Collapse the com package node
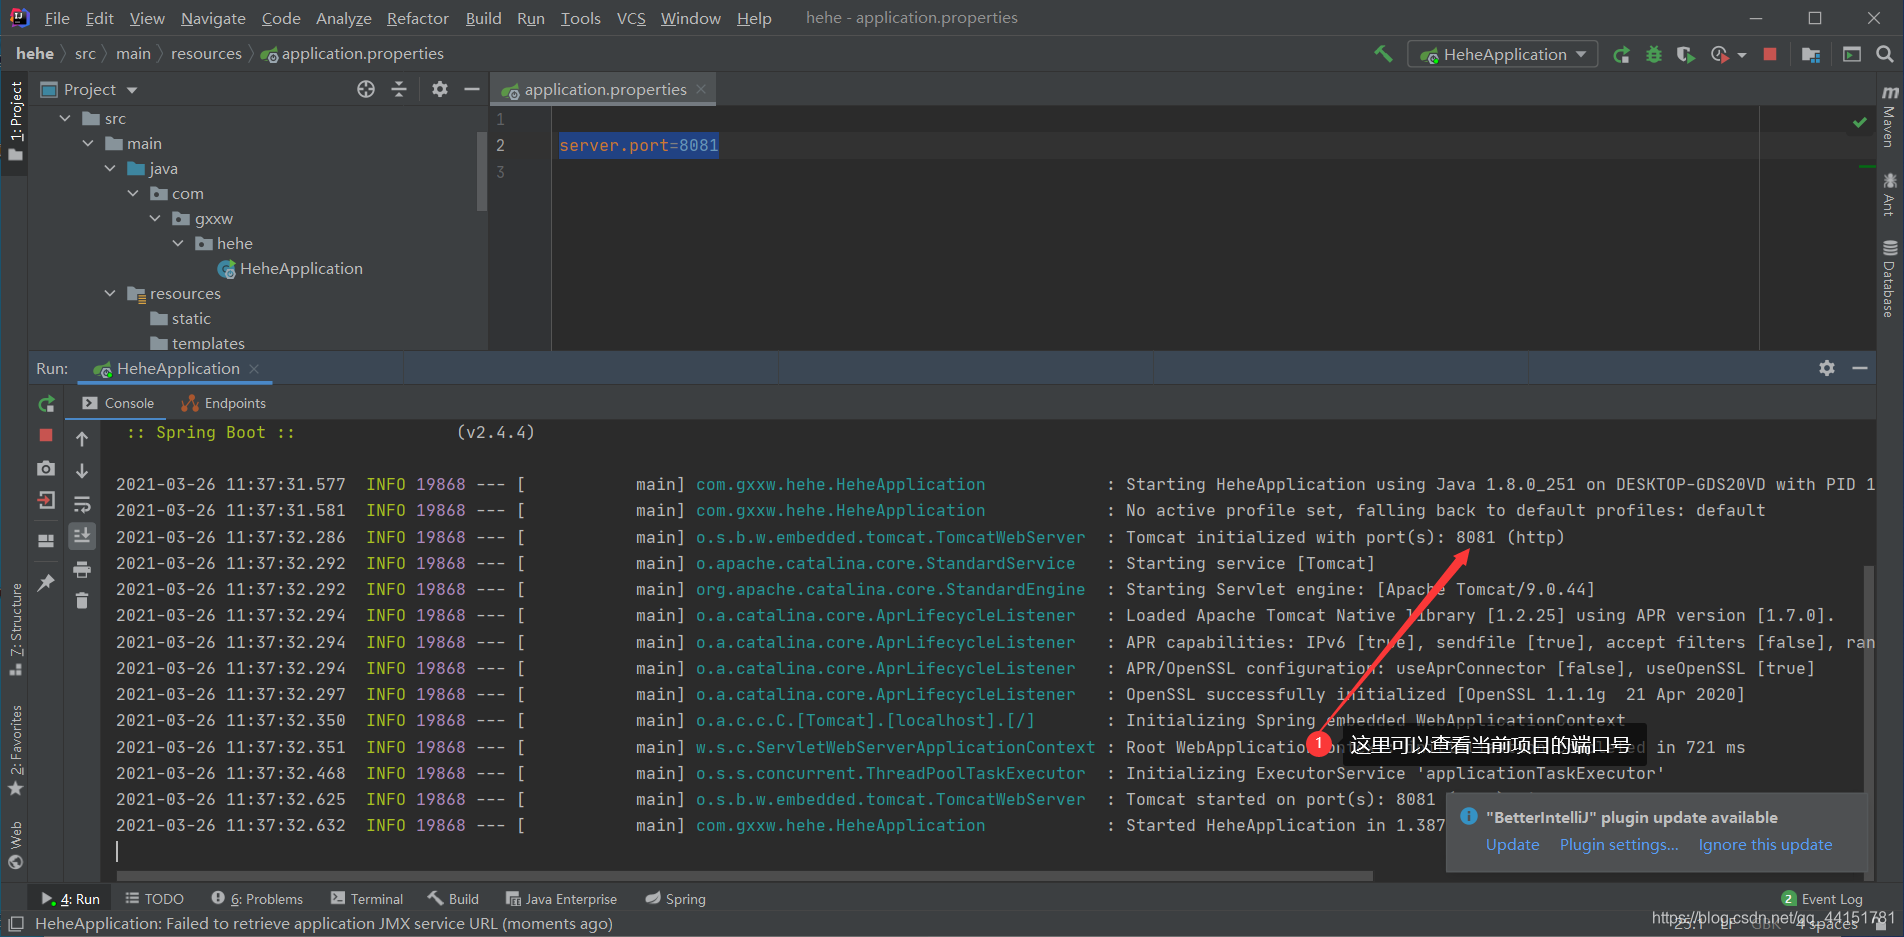 coord(133,193)
